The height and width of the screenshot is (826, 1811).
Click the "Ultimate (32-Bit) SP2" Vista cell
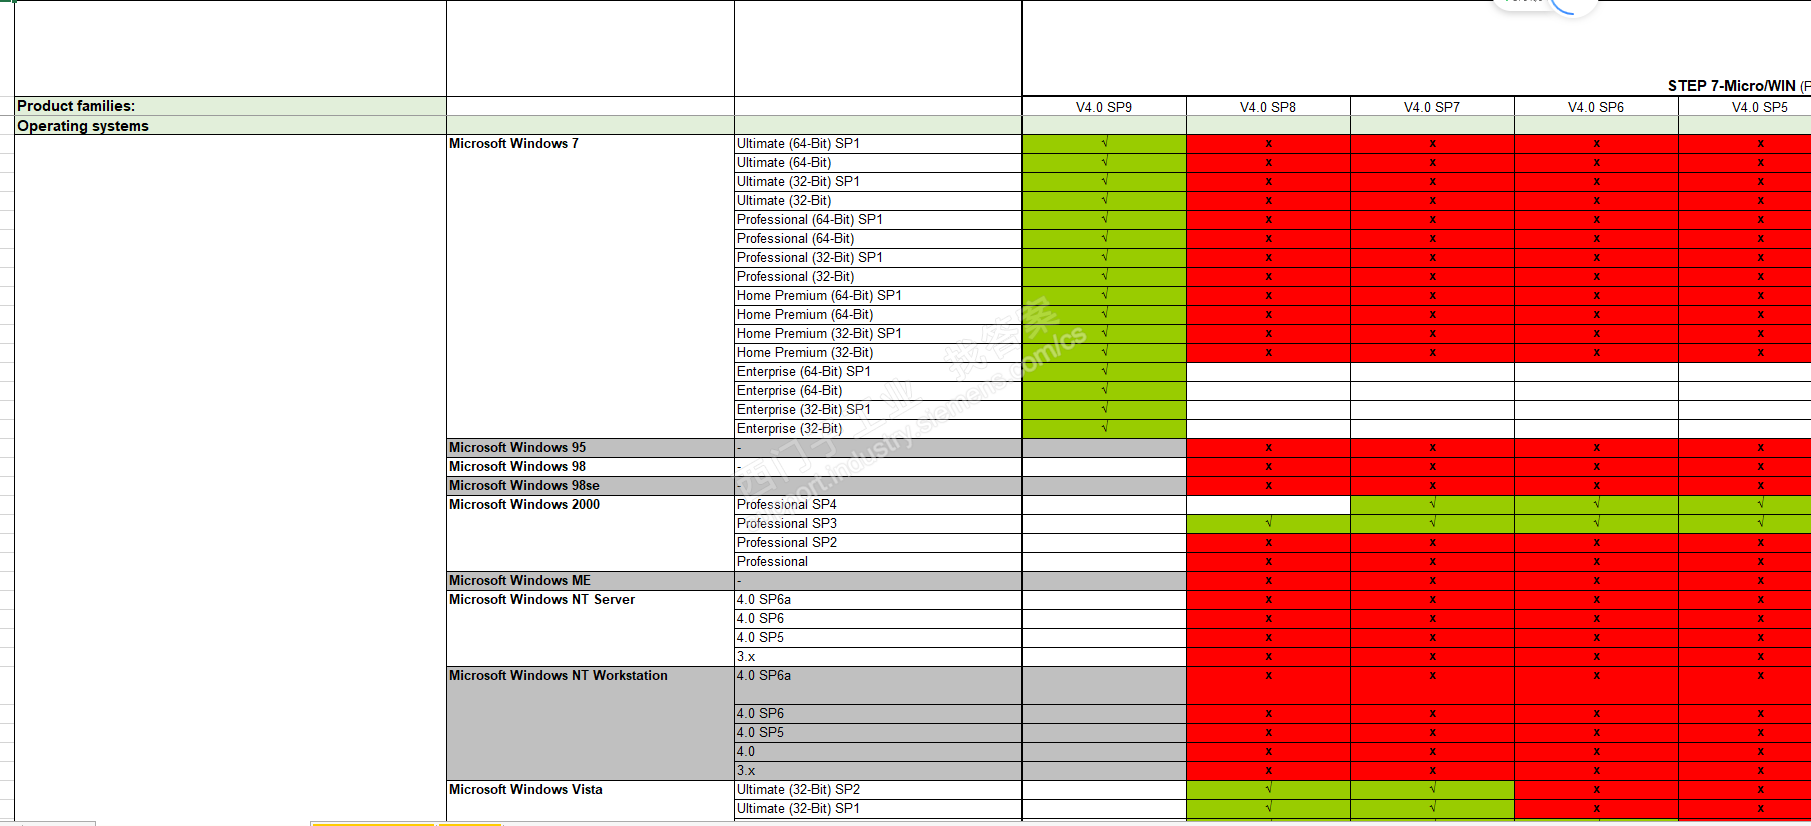point(878,790)
